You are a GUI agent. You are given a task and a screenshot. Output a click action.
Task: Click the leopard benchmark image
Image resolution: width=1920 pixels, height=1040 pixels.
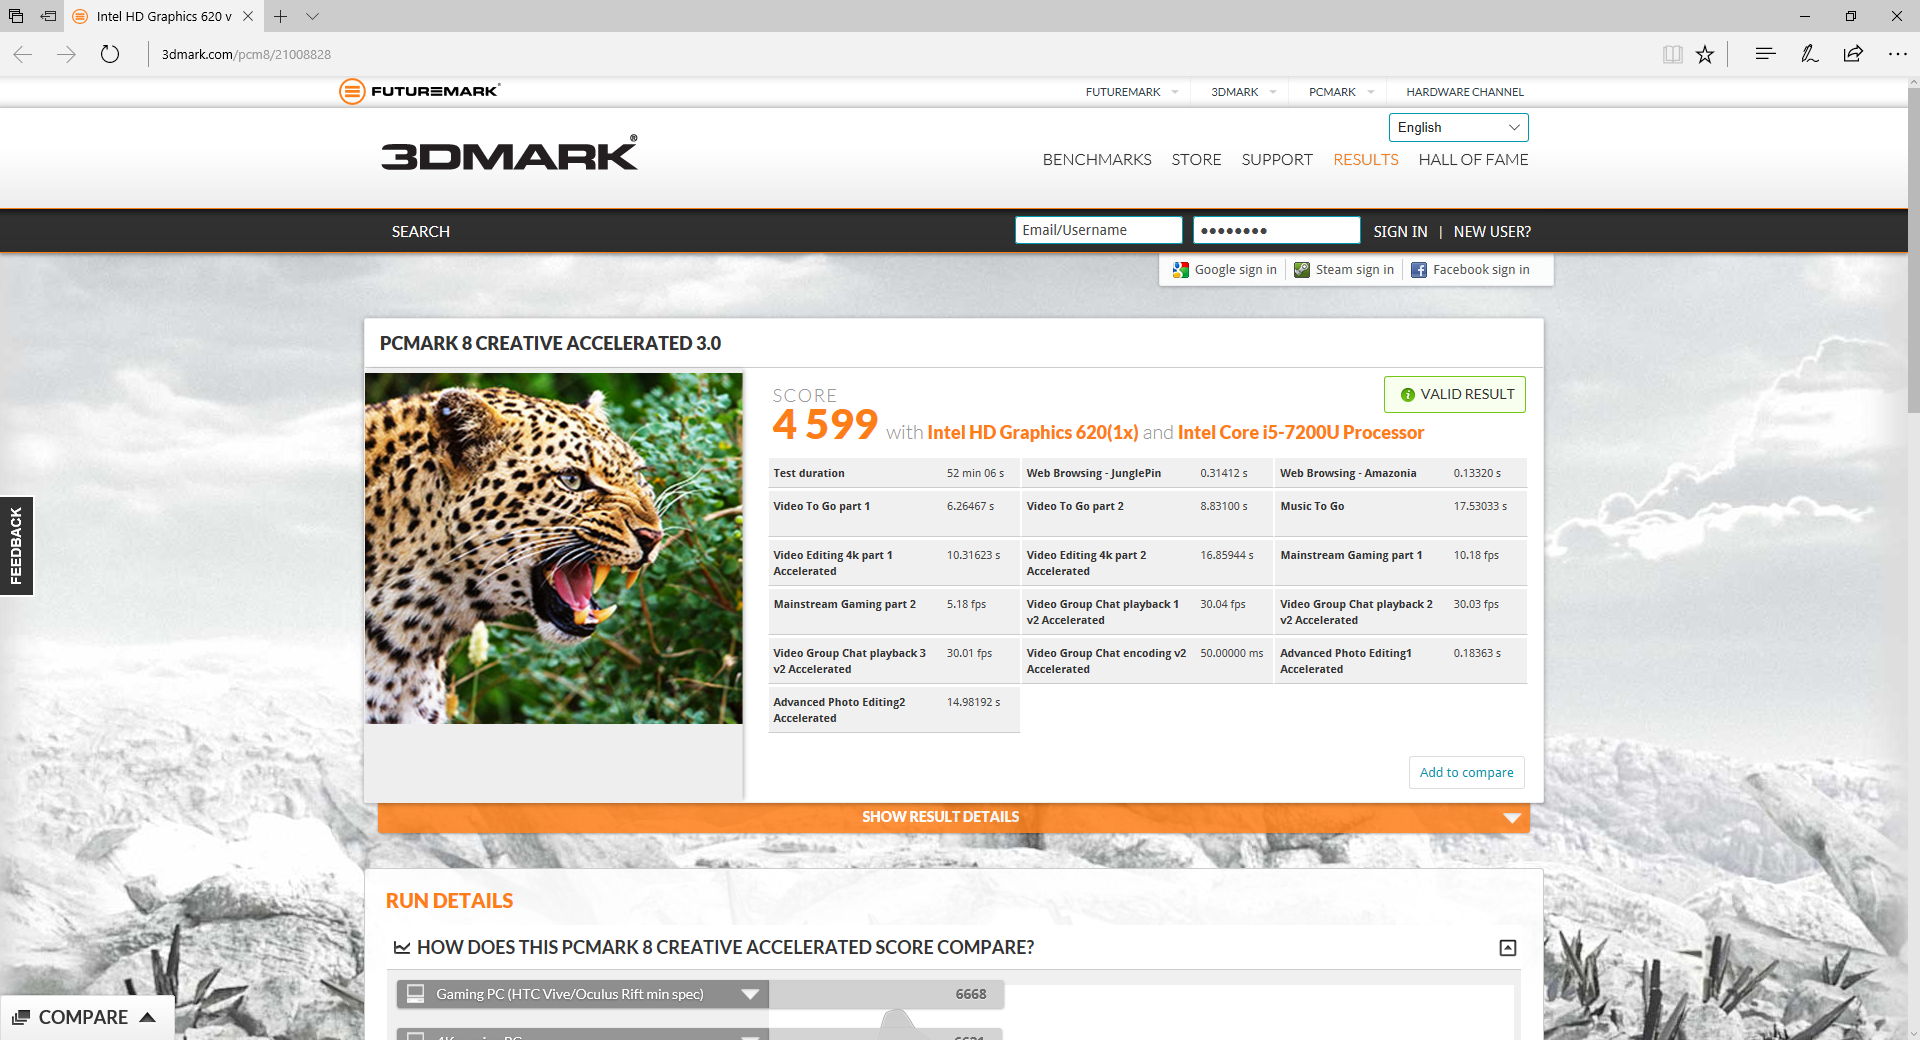coord(554,548)
